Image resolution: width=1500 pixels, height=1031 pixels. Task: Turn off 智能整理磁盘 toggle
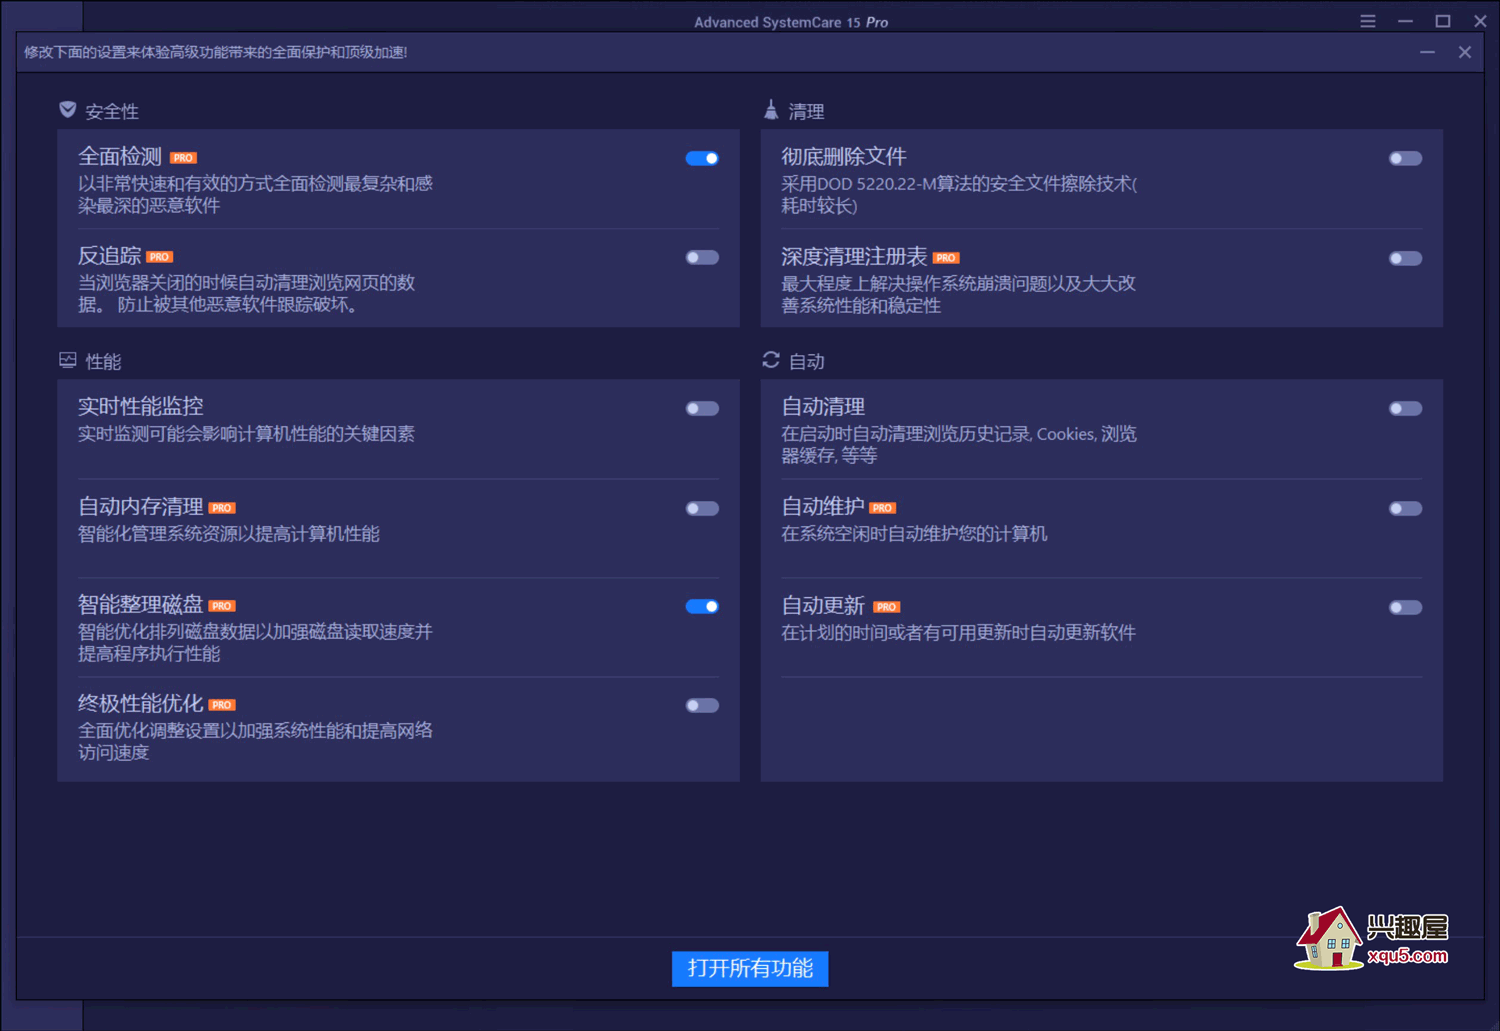click(x=702, y=606)
